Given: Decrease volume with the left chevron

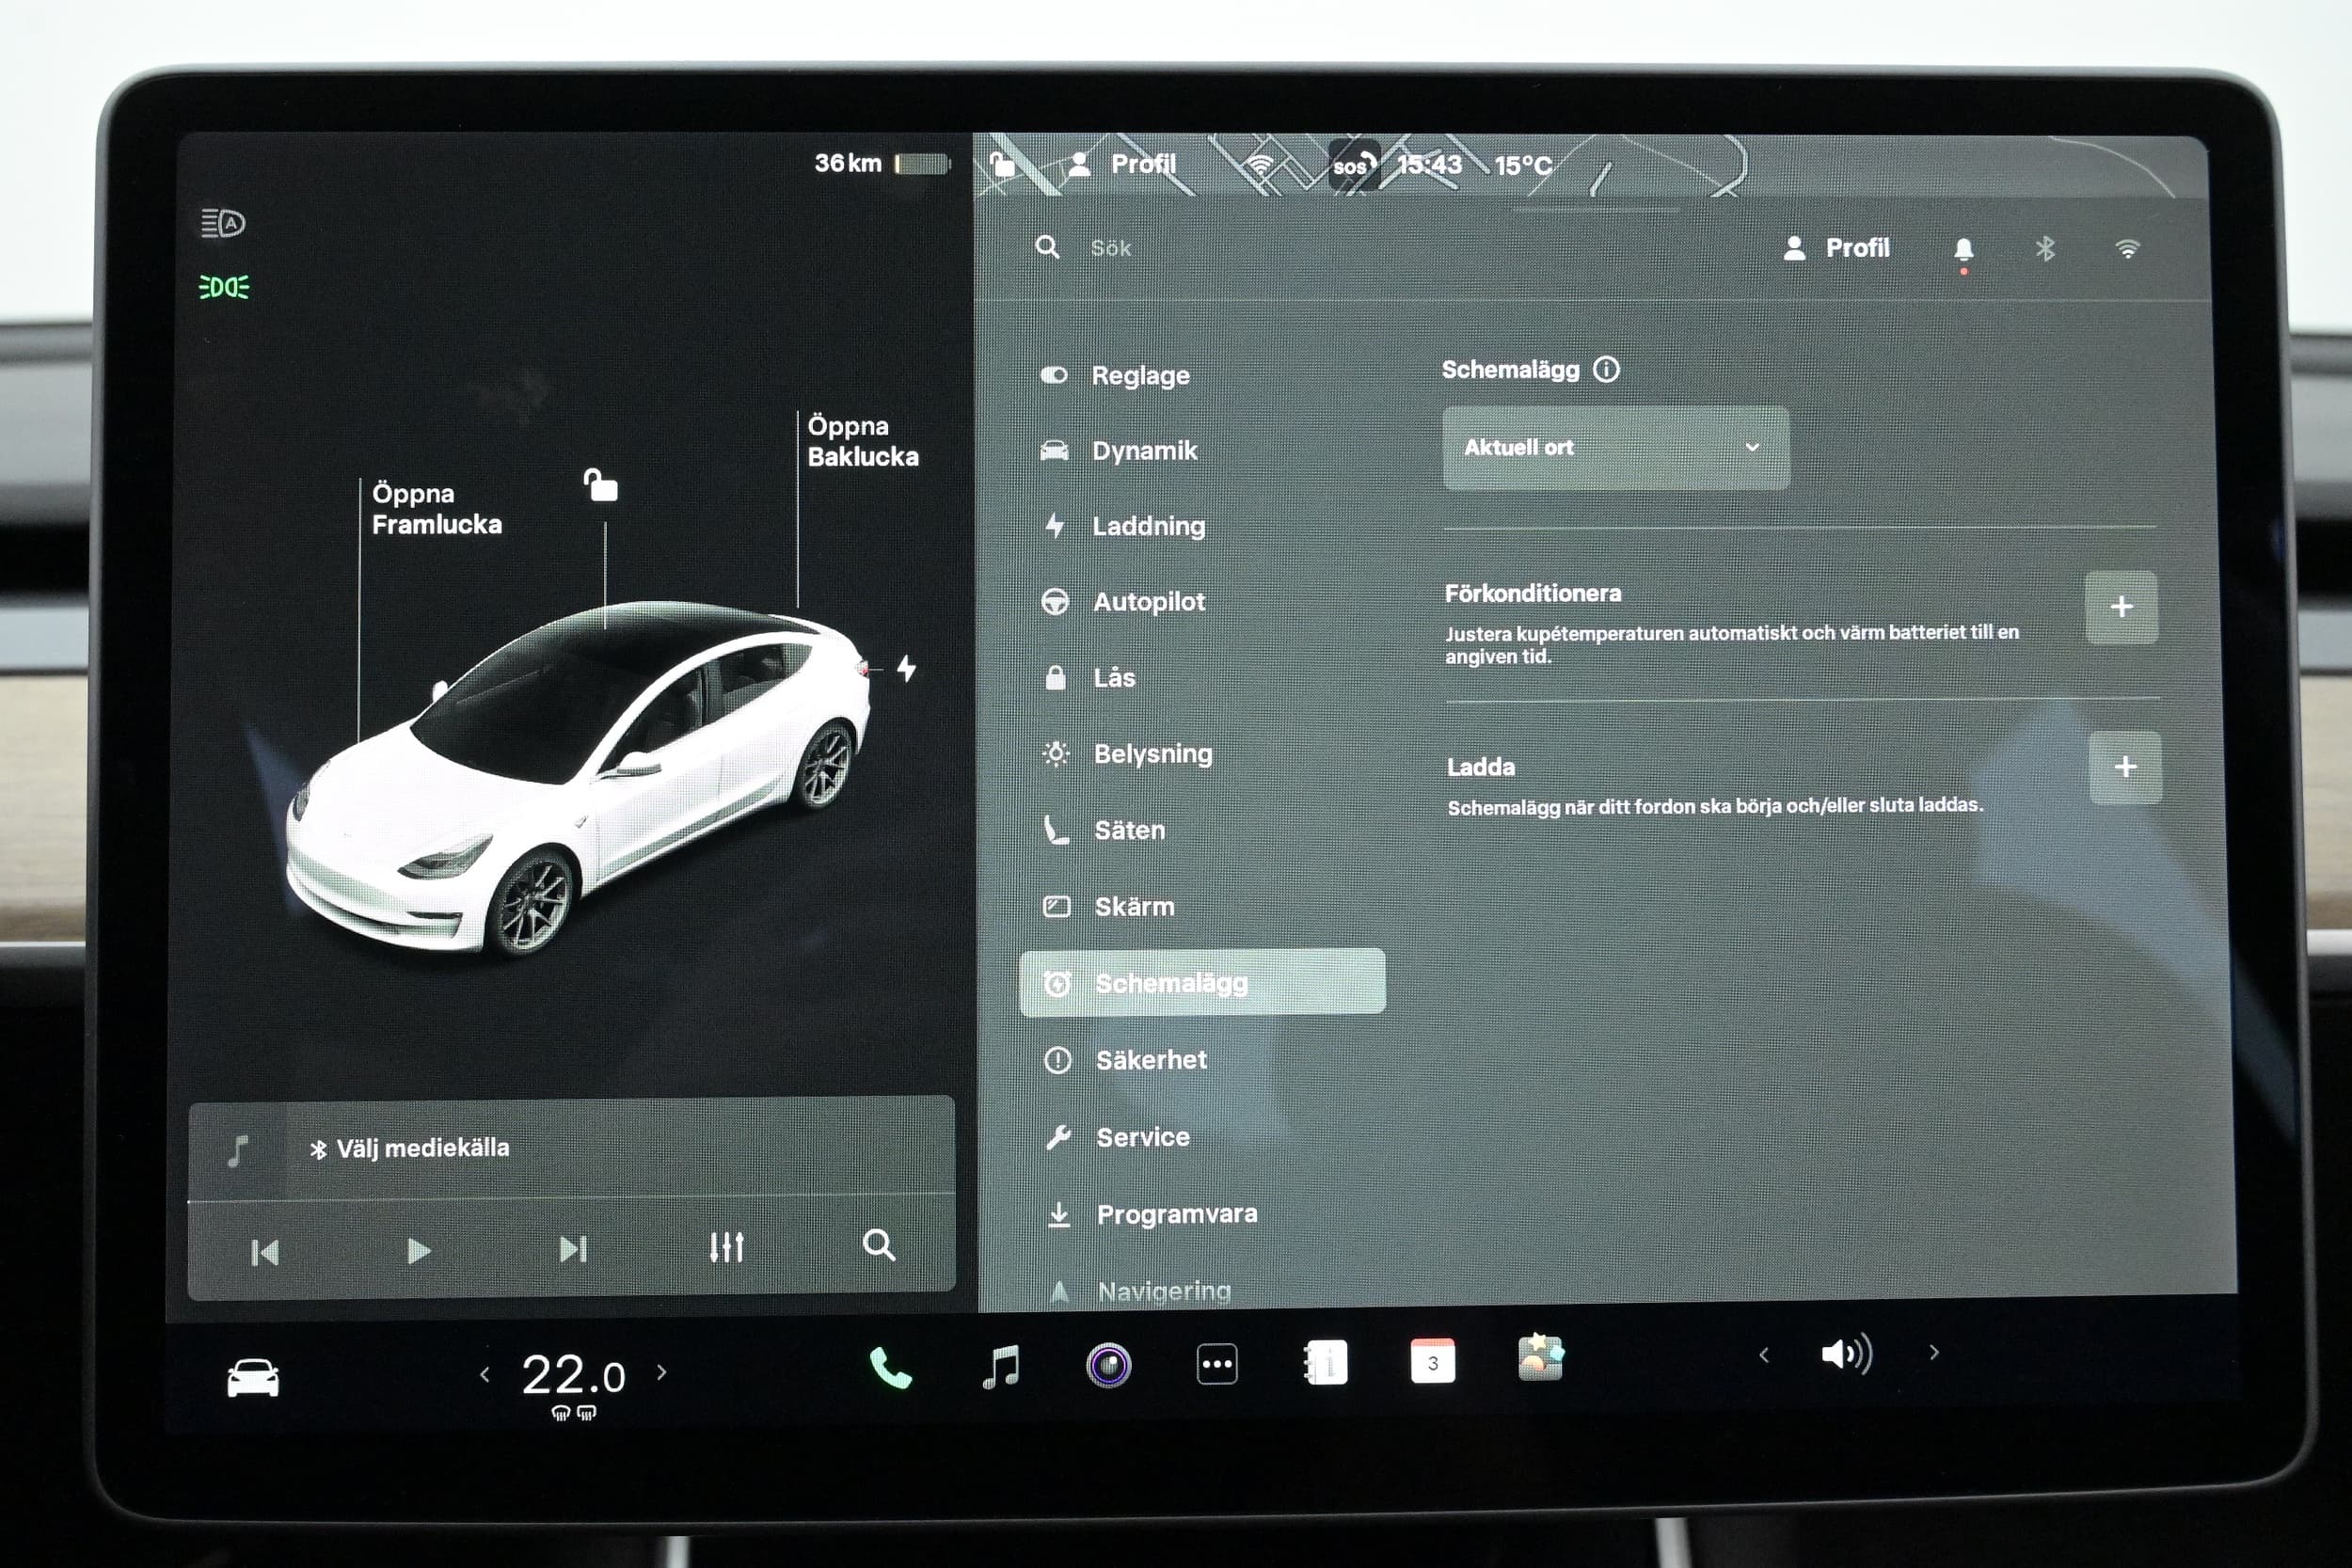Looking at the screenshot, I should pyautogui.click(x=1764, y=1355).
